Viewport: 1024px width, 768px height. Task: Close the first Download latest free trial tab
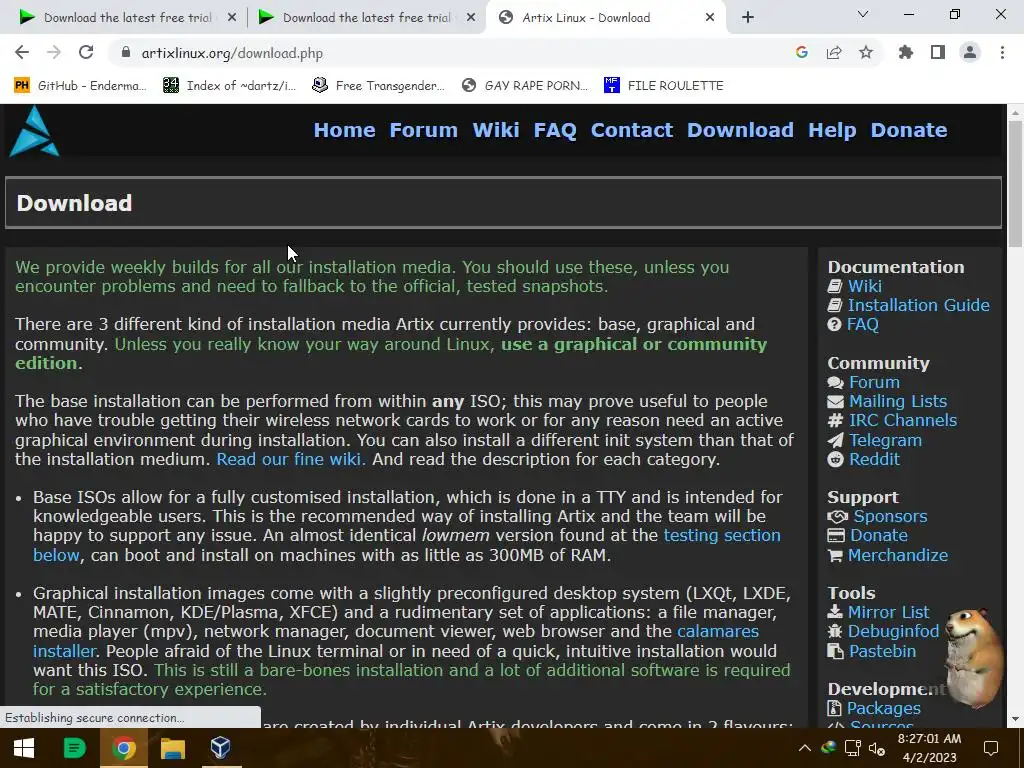tap(232, 18)
